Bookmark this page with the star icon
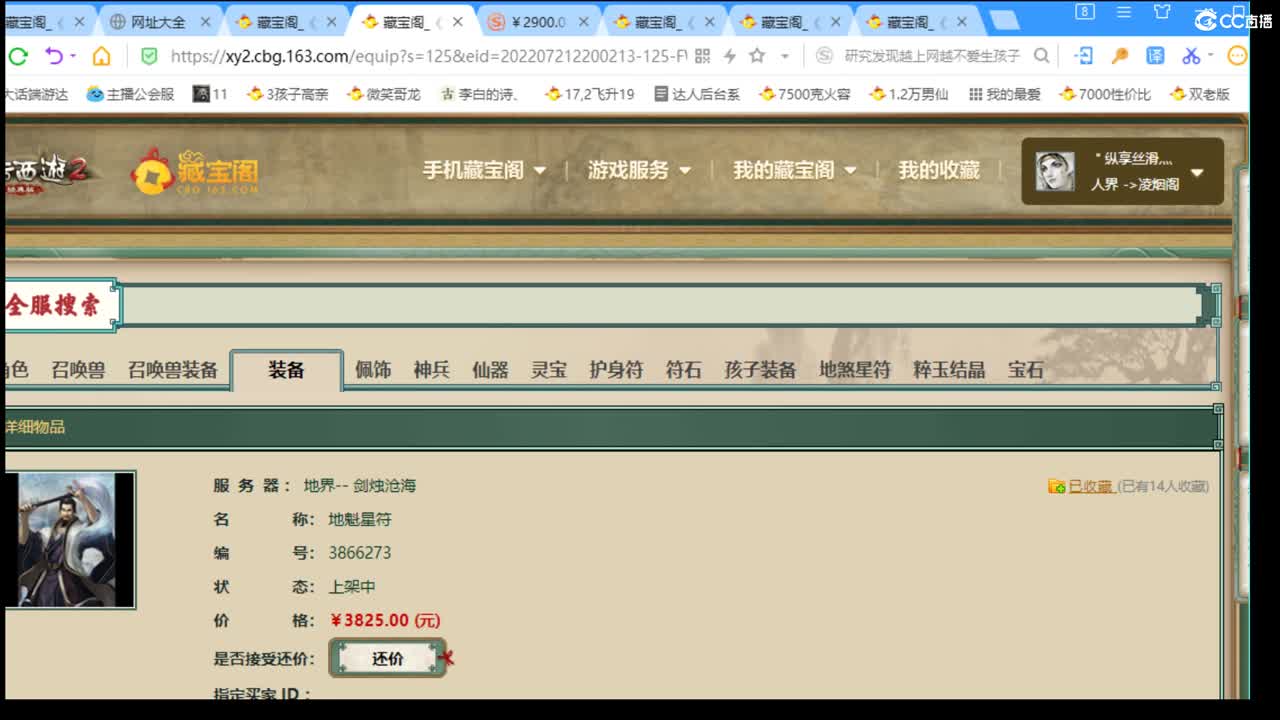Viewport: 1280px width, 720px height. point(757,56)
